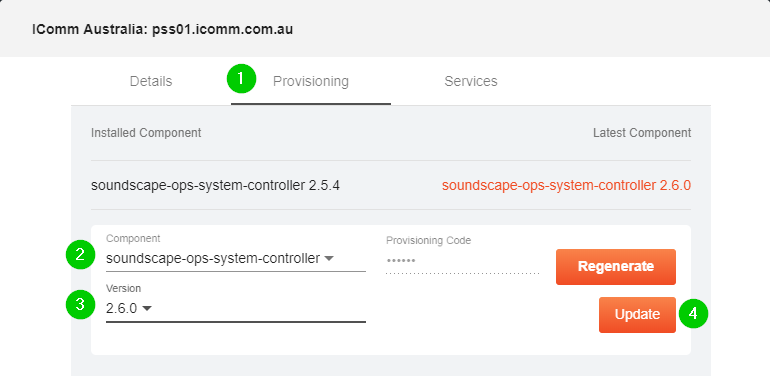Screen dimensions: 770x376
Task: Click the Installed Component column header
Action: [146, 133]
